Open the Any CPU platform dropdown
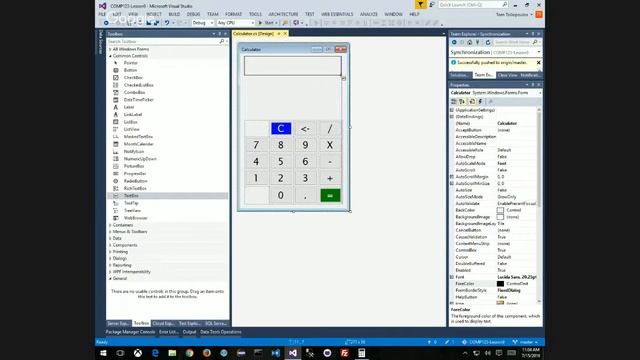This screenshot has width=640, height=360. [x=236, y=23]
